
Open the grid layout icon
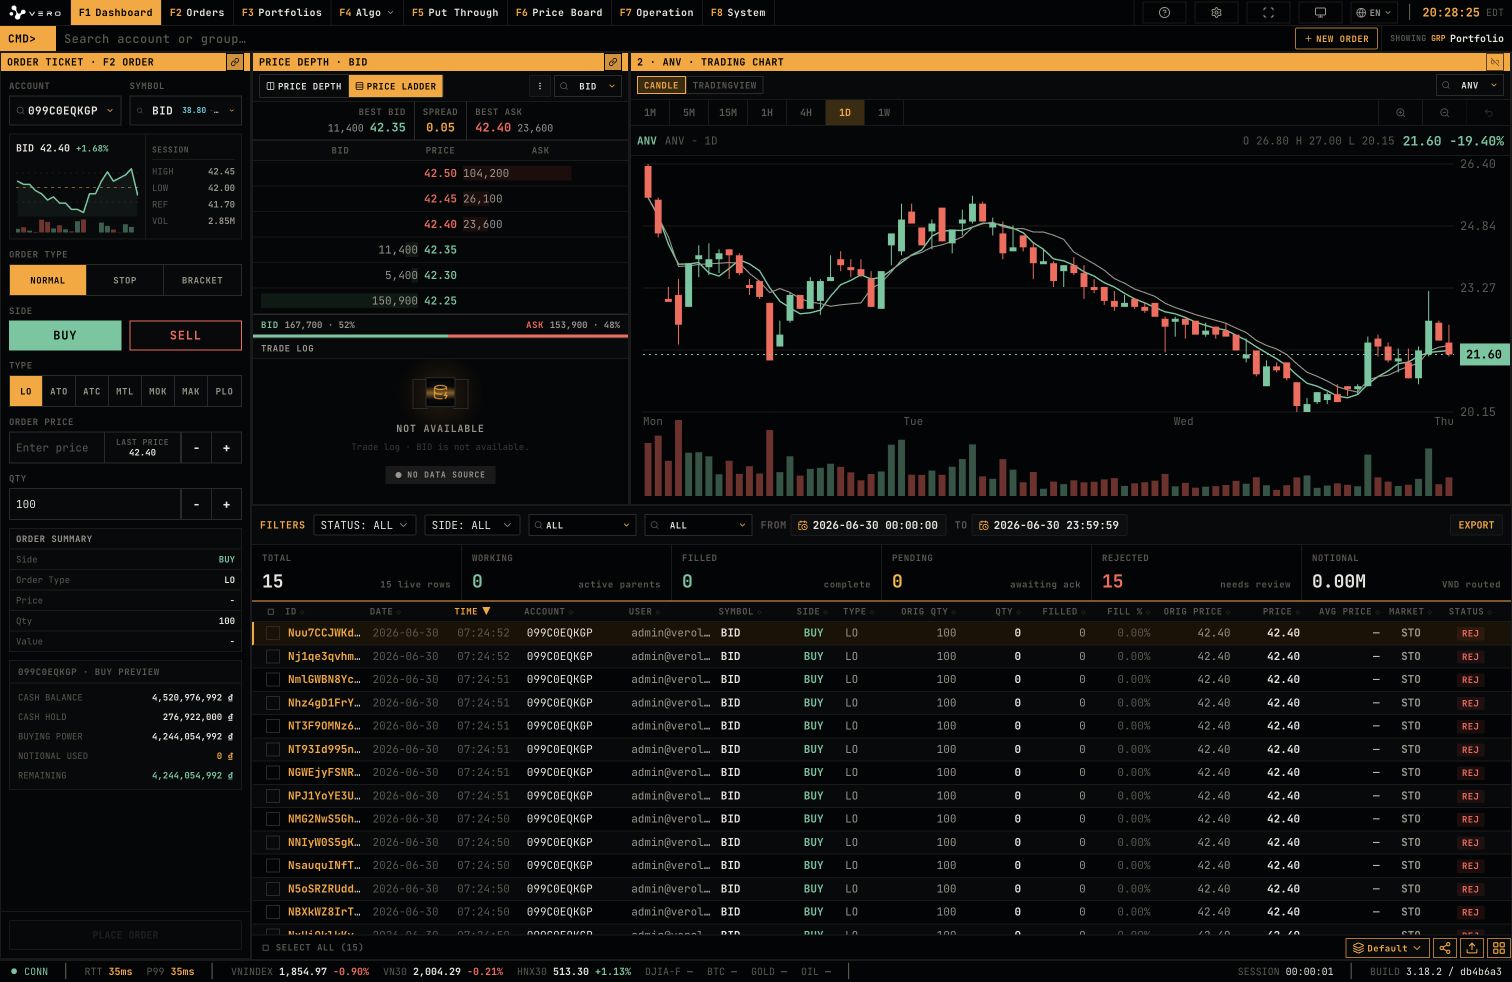tap(1498, 948)
